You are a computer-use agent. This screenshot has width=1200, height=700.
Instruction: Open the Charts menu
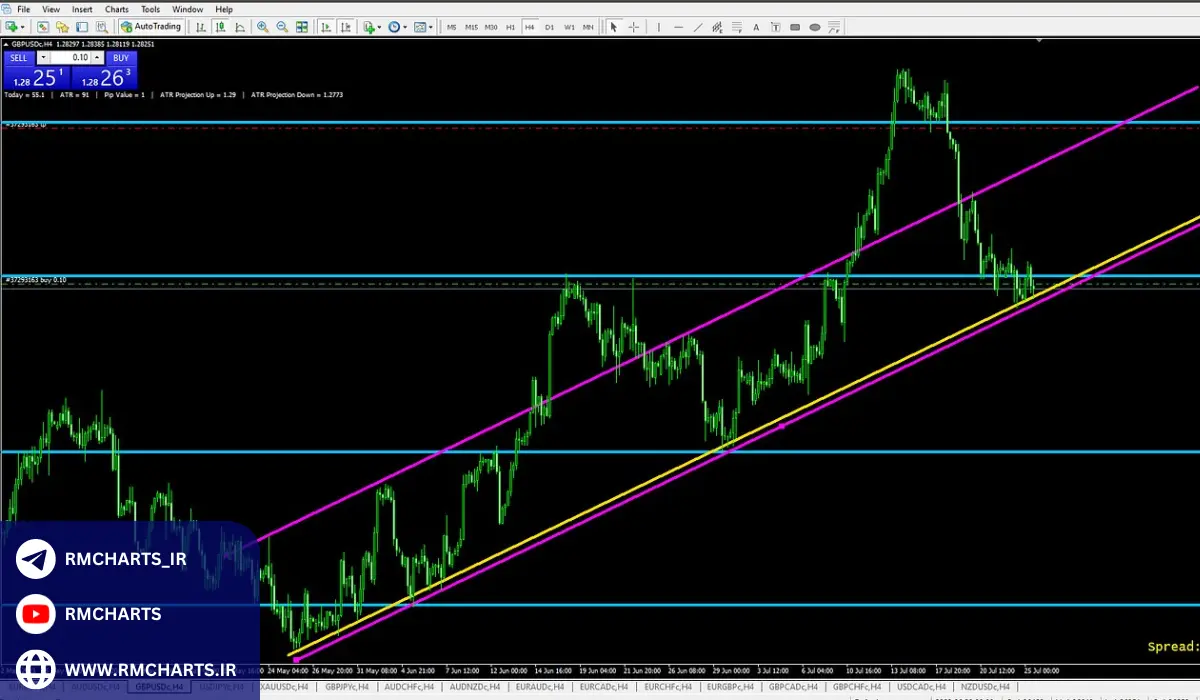pos(116,9)
